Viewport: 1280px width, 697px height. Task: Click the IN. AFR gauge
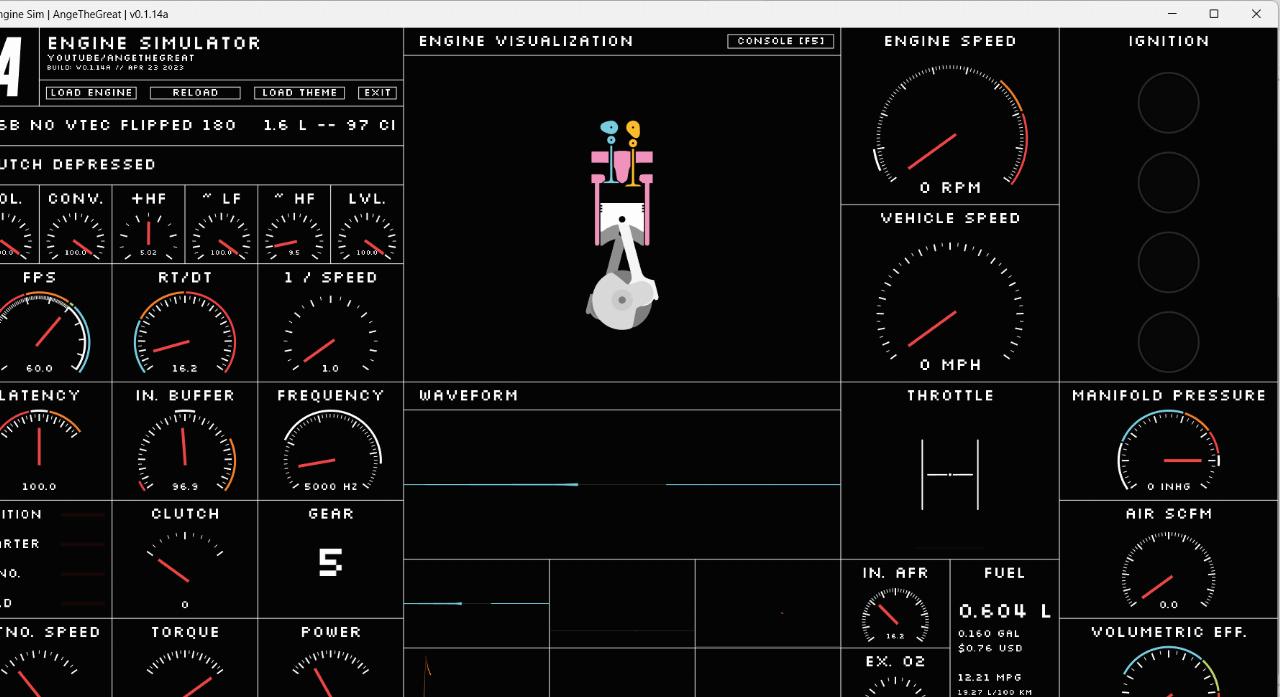(x=895, y=614)
